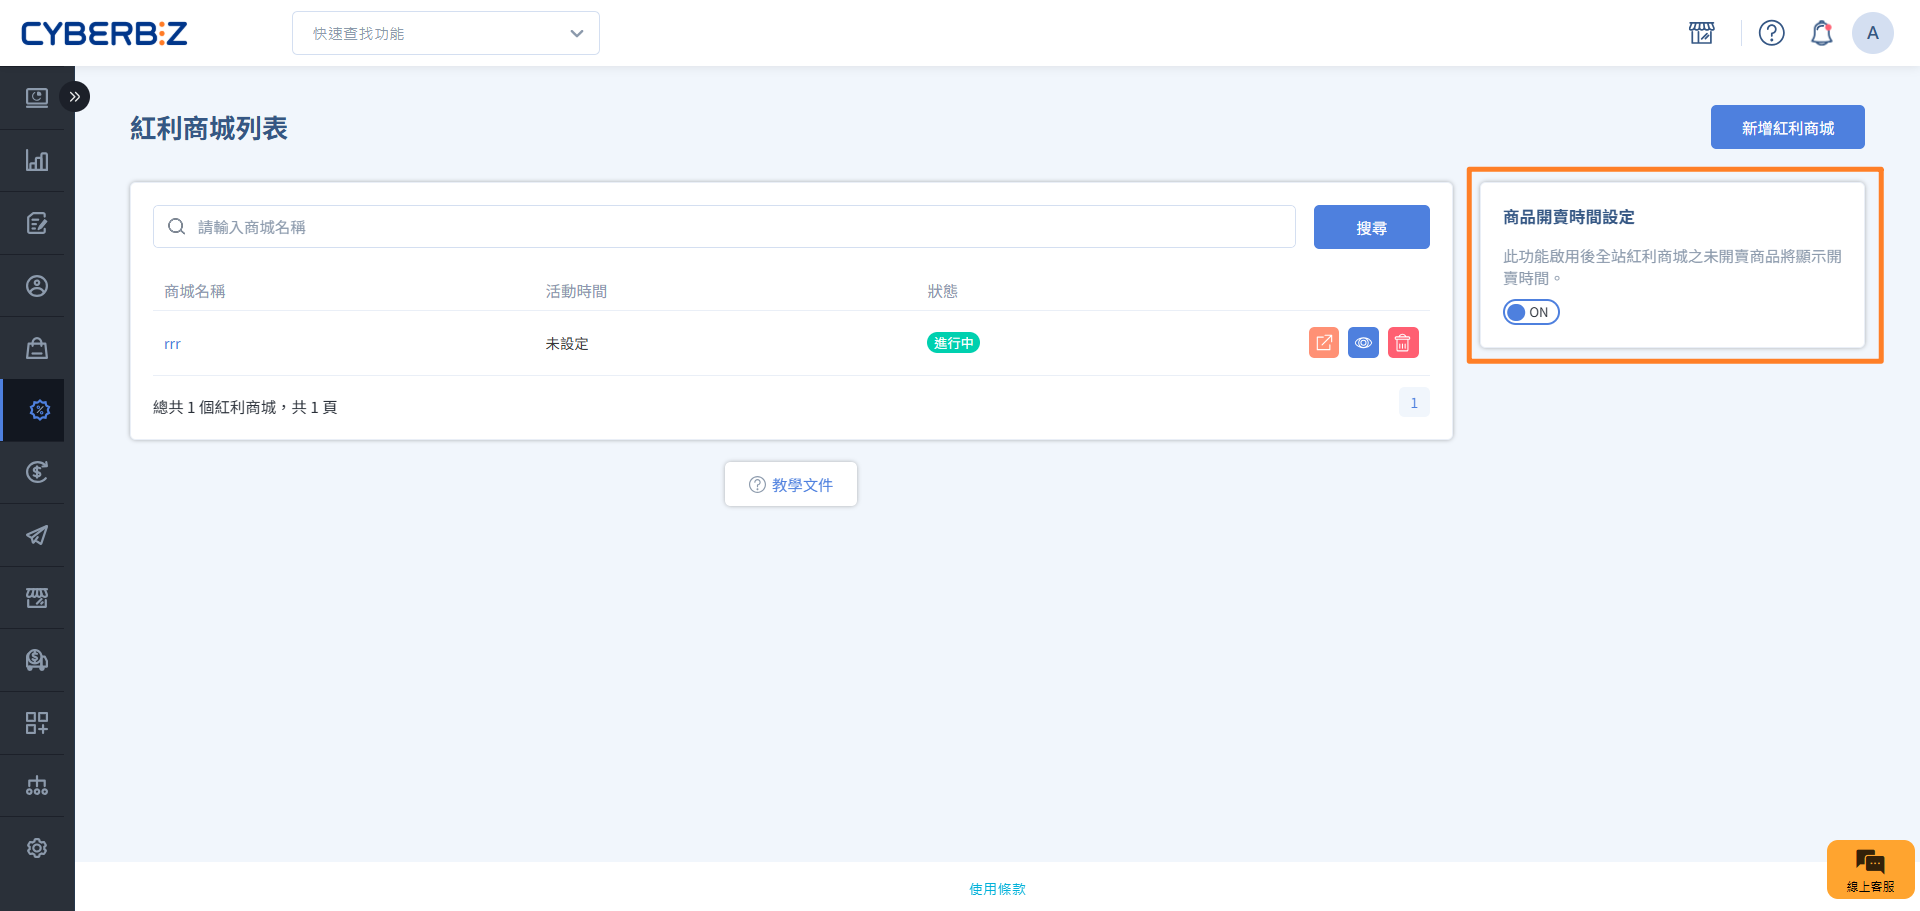
Task: Click the delivery truck sidebar icon
Action: point(37,660)
